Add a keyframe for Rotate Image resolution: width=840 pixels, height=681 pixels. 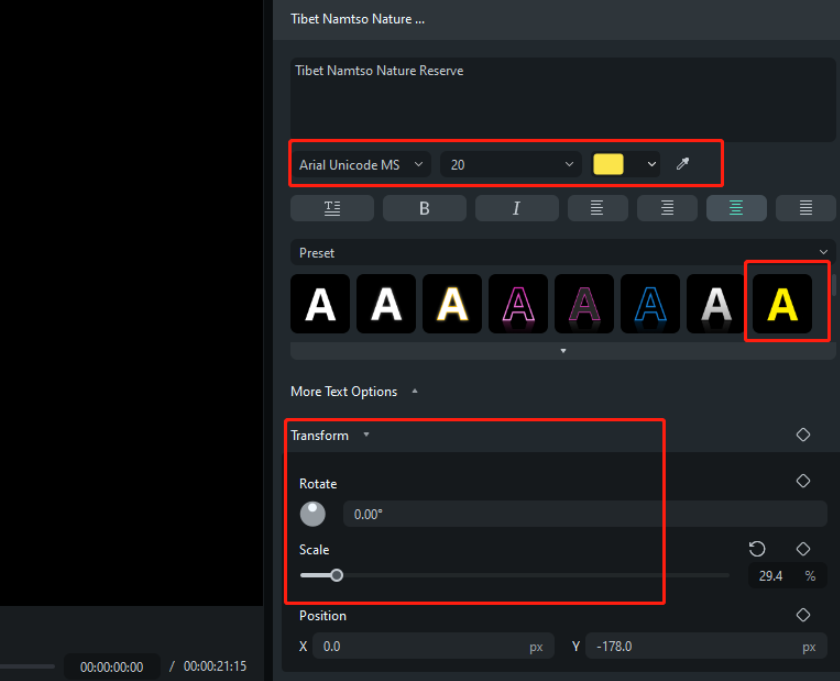[x=803, y=480]
